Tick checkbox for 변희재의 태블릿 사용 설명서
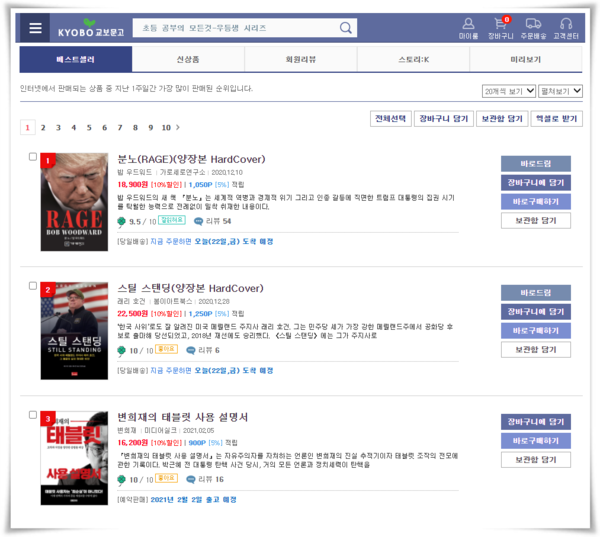 point(33,415)
